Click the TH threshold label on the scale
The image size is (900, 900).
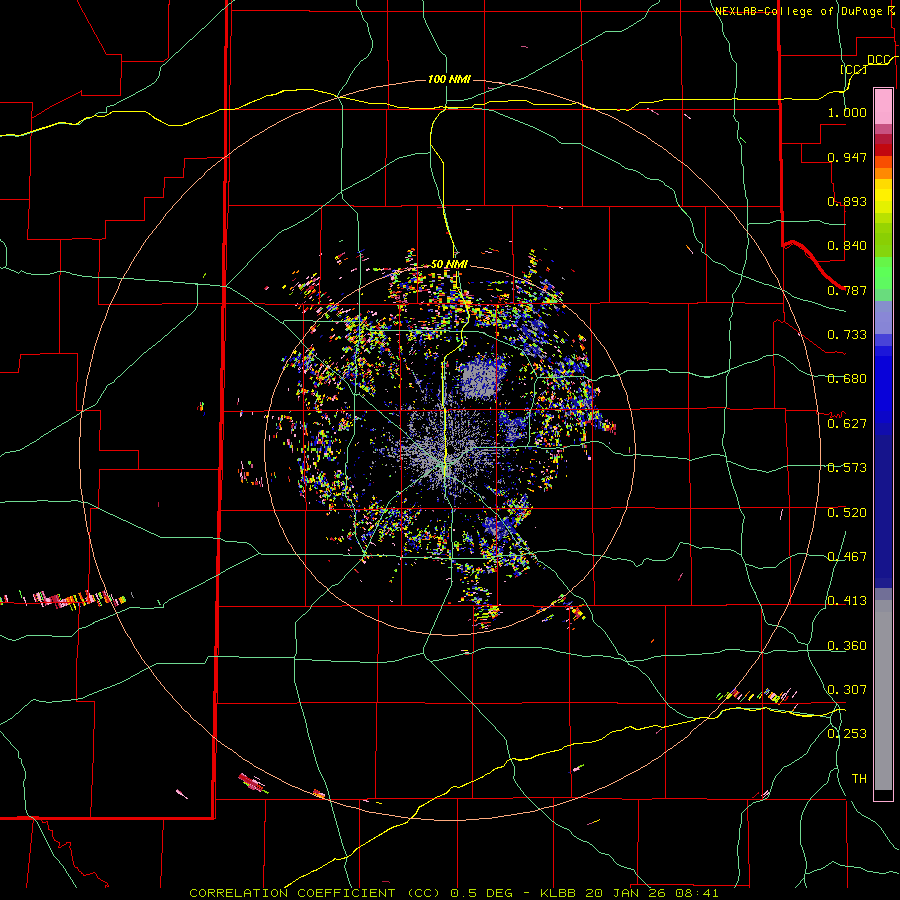click(859, 779)
